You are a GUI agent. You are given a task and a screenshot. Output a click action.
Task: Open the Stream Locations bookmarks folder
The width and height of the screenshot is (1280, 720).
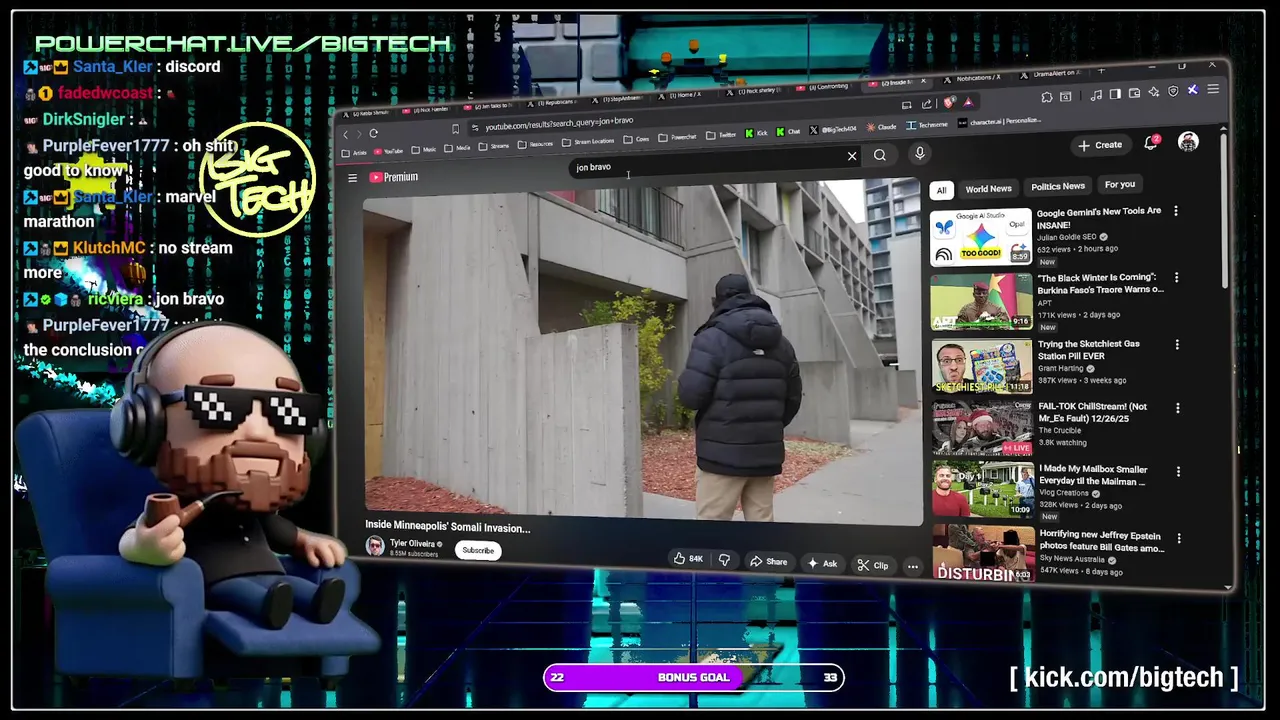click(x=588, y=141)
